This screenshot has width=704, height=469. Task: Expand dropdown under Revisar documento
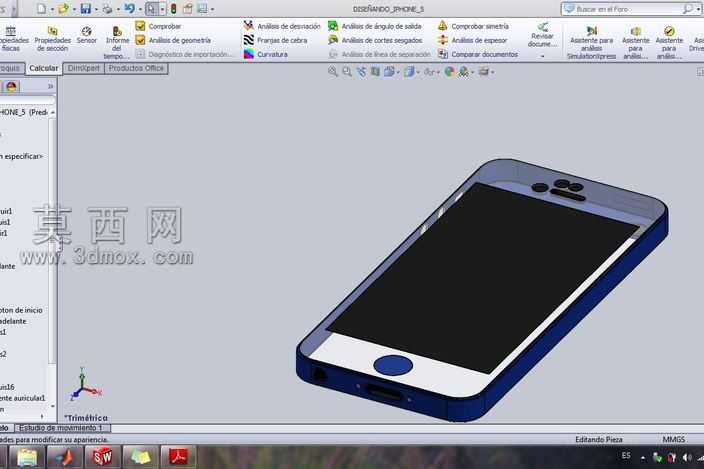point(542,56)
